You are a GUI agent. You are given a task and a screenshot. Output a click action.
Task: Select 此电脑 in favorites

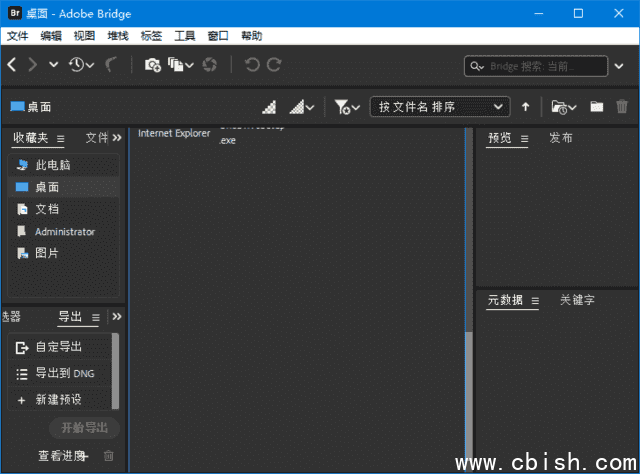pos(63,165)
